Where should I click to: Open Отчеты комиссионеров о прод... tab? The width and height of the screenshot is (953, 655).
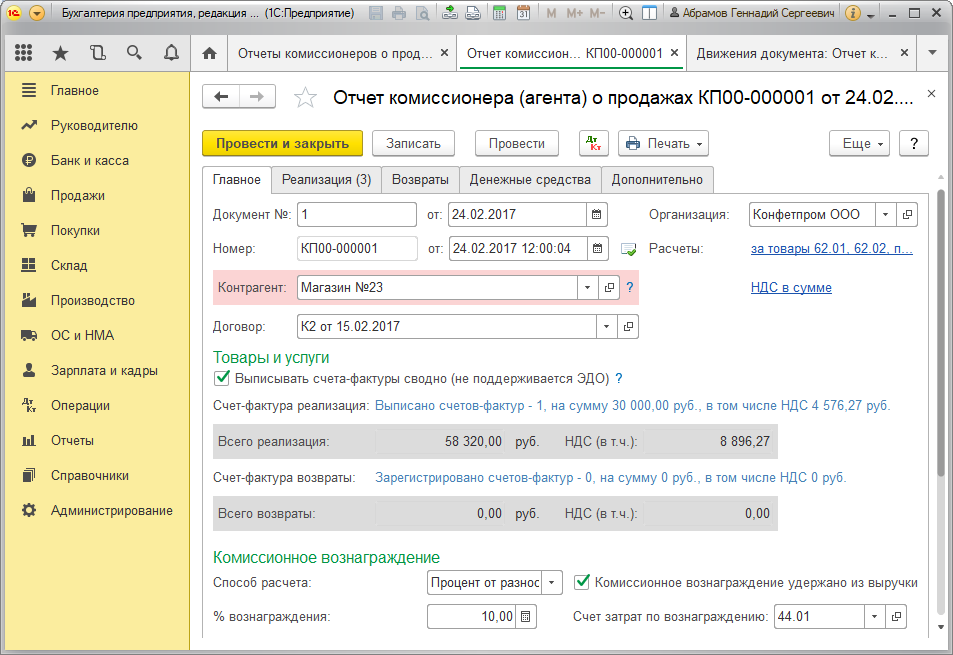pos(335,53)
